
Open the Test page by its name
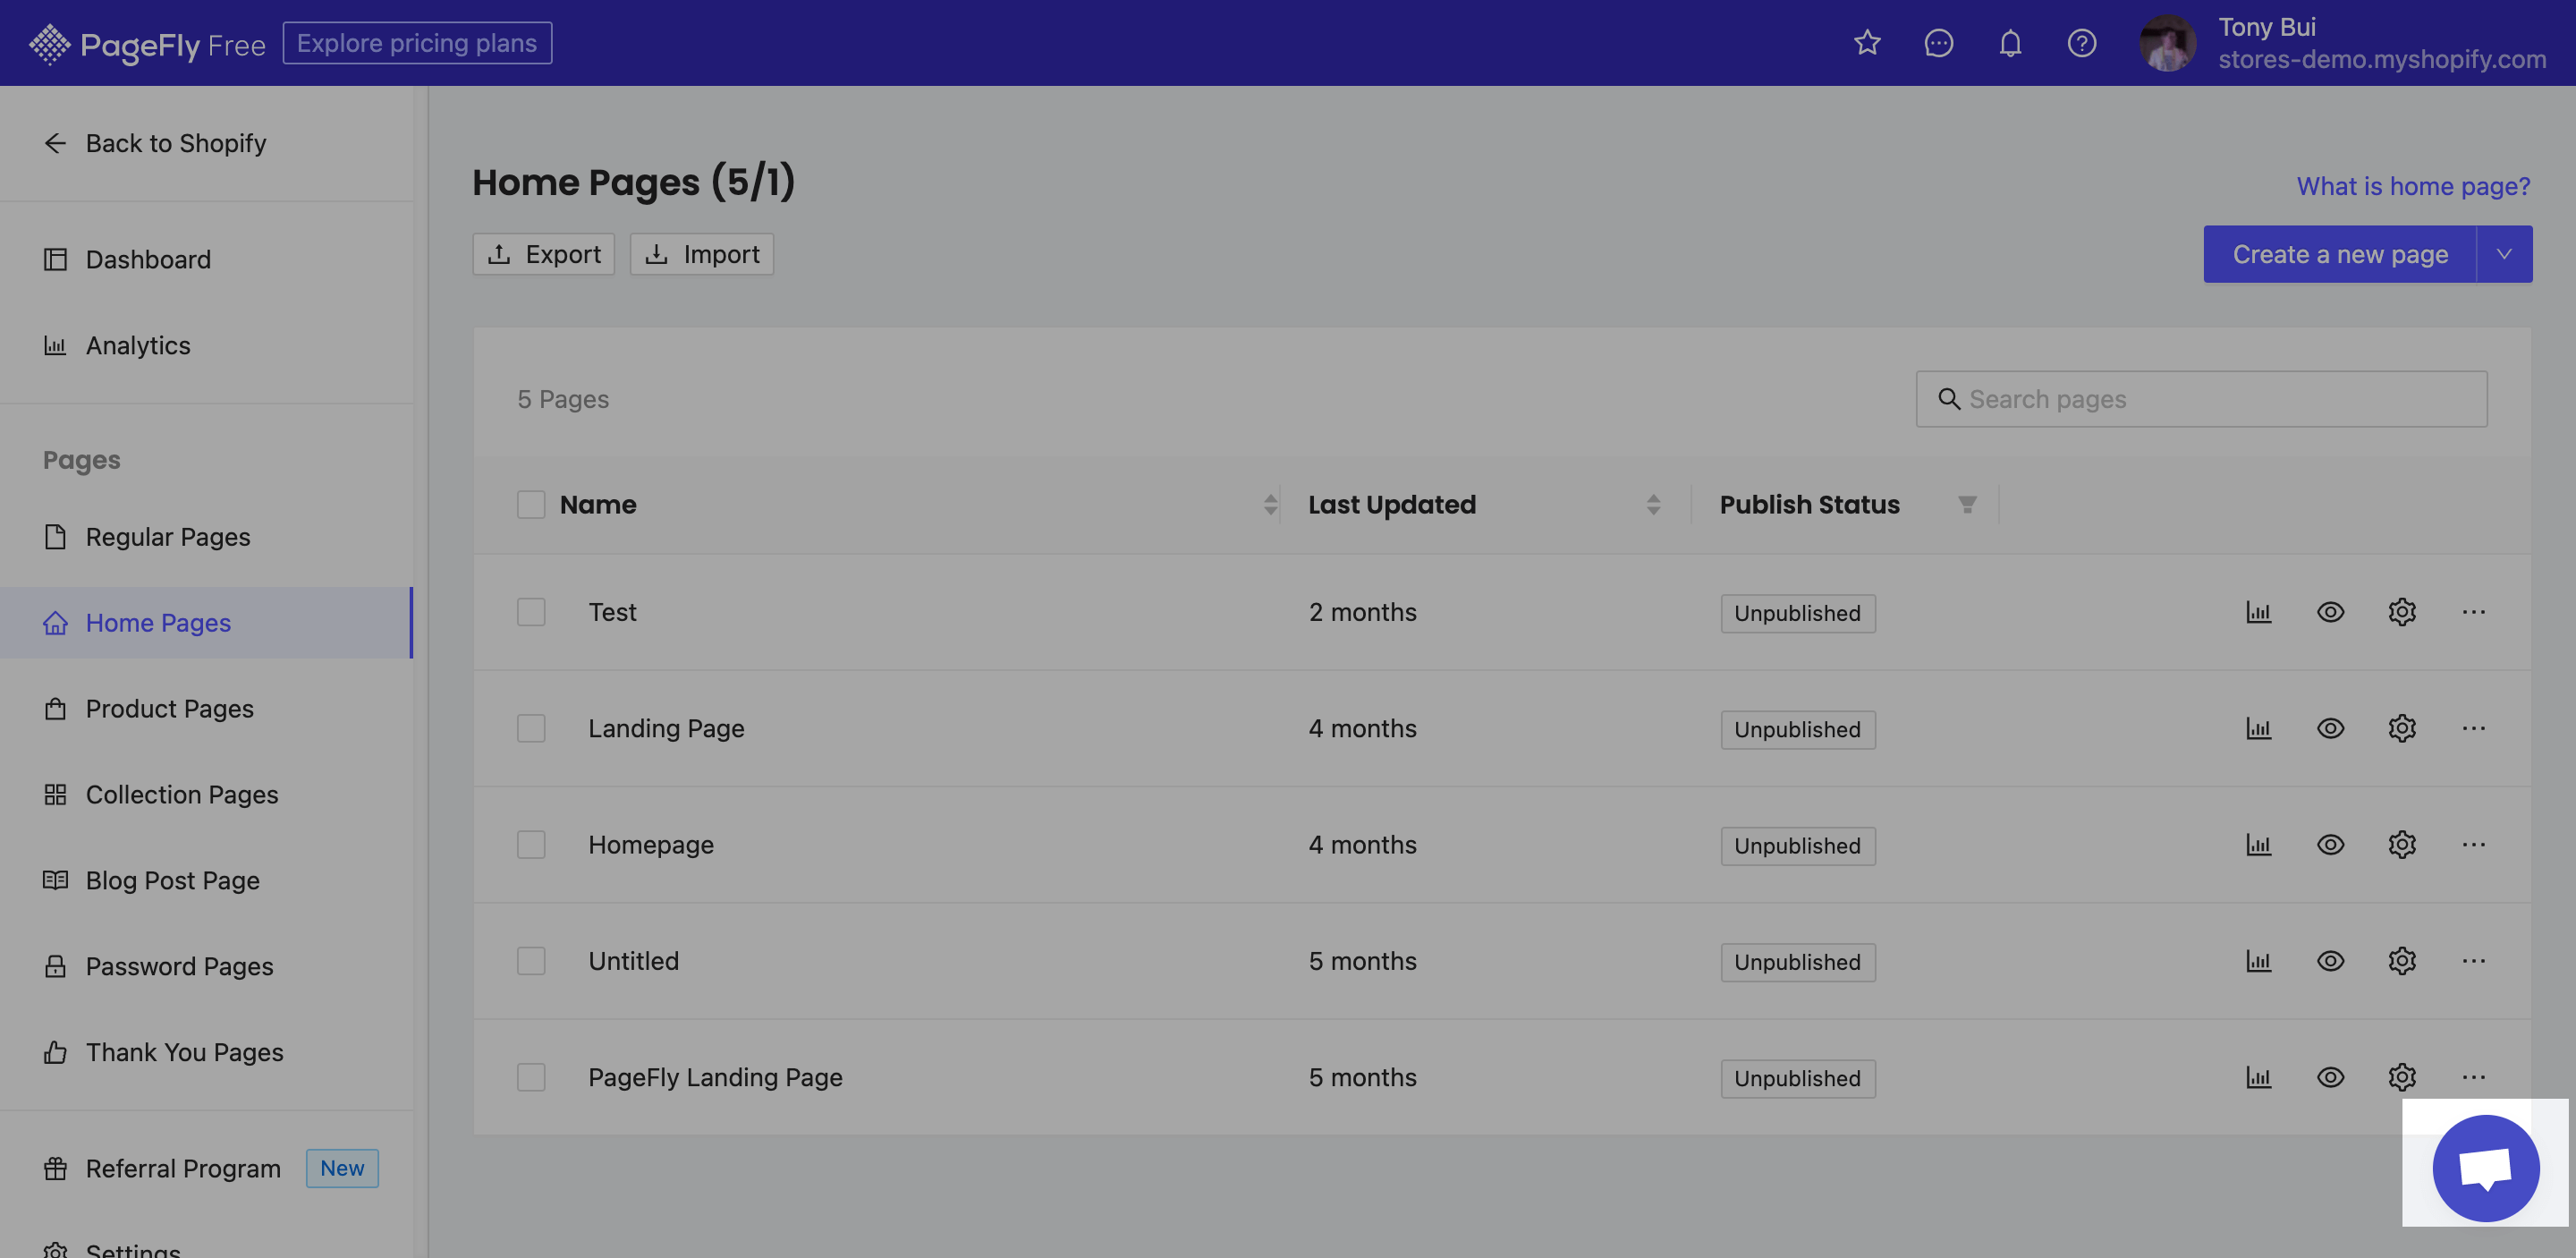(x=612, y=612)
